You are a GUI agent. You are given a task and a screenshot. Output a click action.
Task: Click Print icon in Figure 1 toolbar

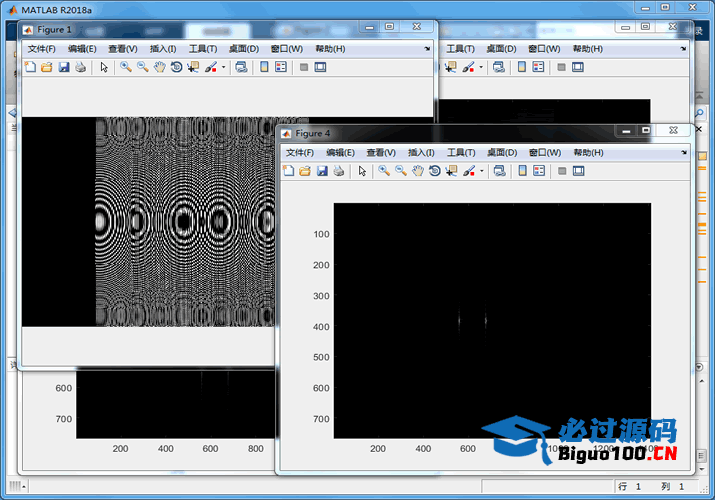81,67
